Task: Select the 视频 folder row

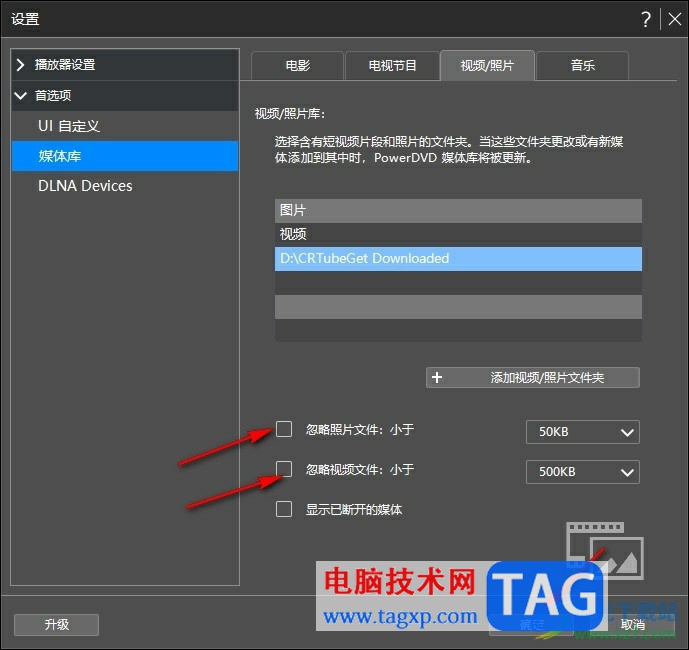Action: click(458, 234)
